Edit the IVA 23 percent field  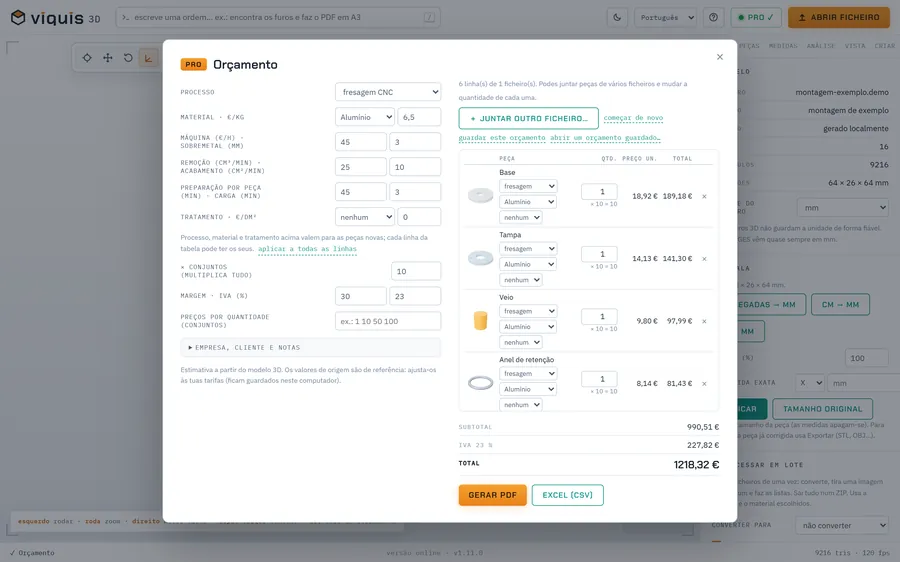(415, 296)
